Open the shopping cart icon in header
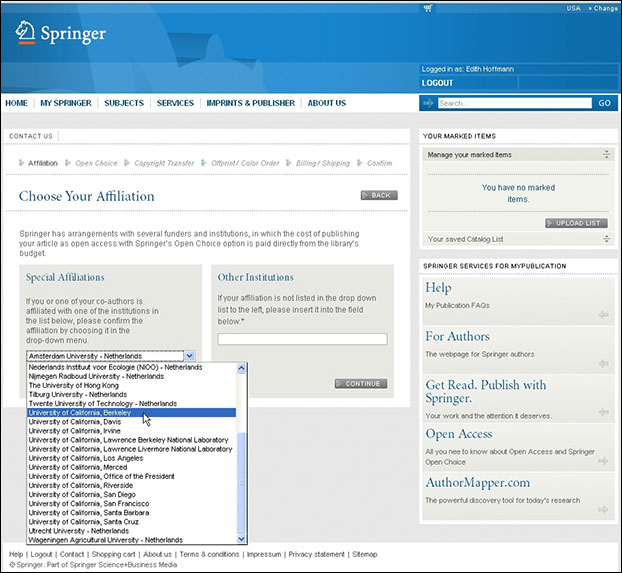The height and width of the screenshot is (573, 622). [428, 8]
